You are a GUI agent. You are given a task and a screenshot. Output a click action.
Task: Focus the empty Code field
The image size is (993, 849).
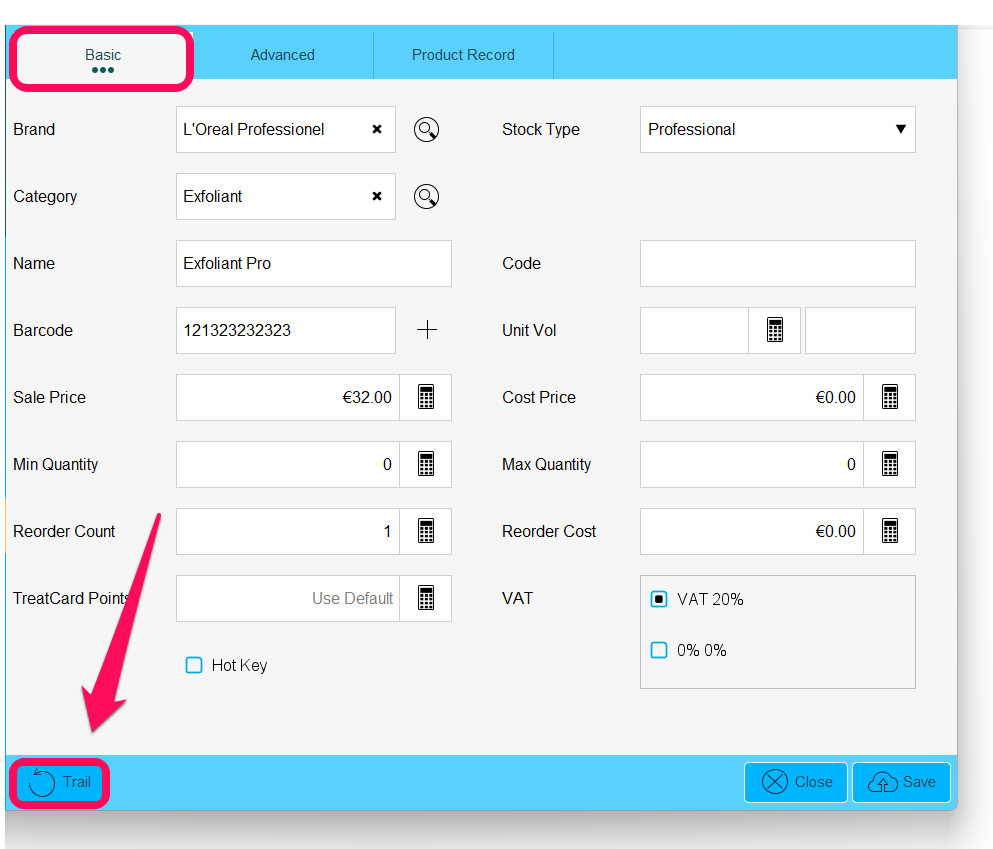tap(778, 263)
